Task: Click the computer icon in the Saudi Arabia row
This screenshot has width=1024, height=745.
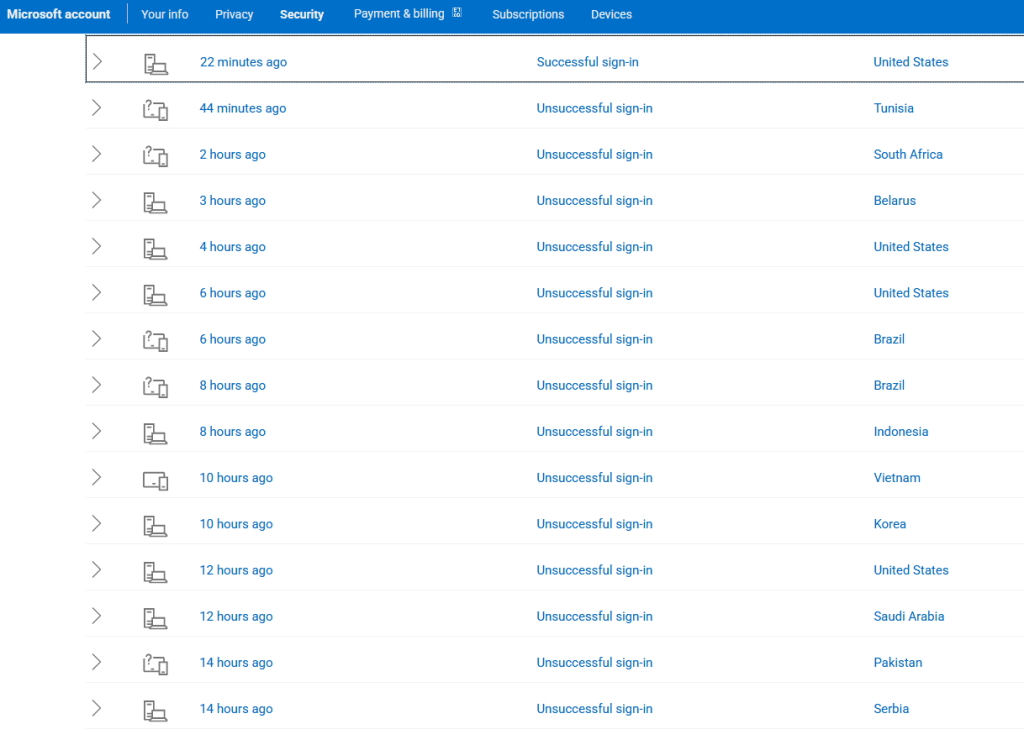Action: coord(155,617)
